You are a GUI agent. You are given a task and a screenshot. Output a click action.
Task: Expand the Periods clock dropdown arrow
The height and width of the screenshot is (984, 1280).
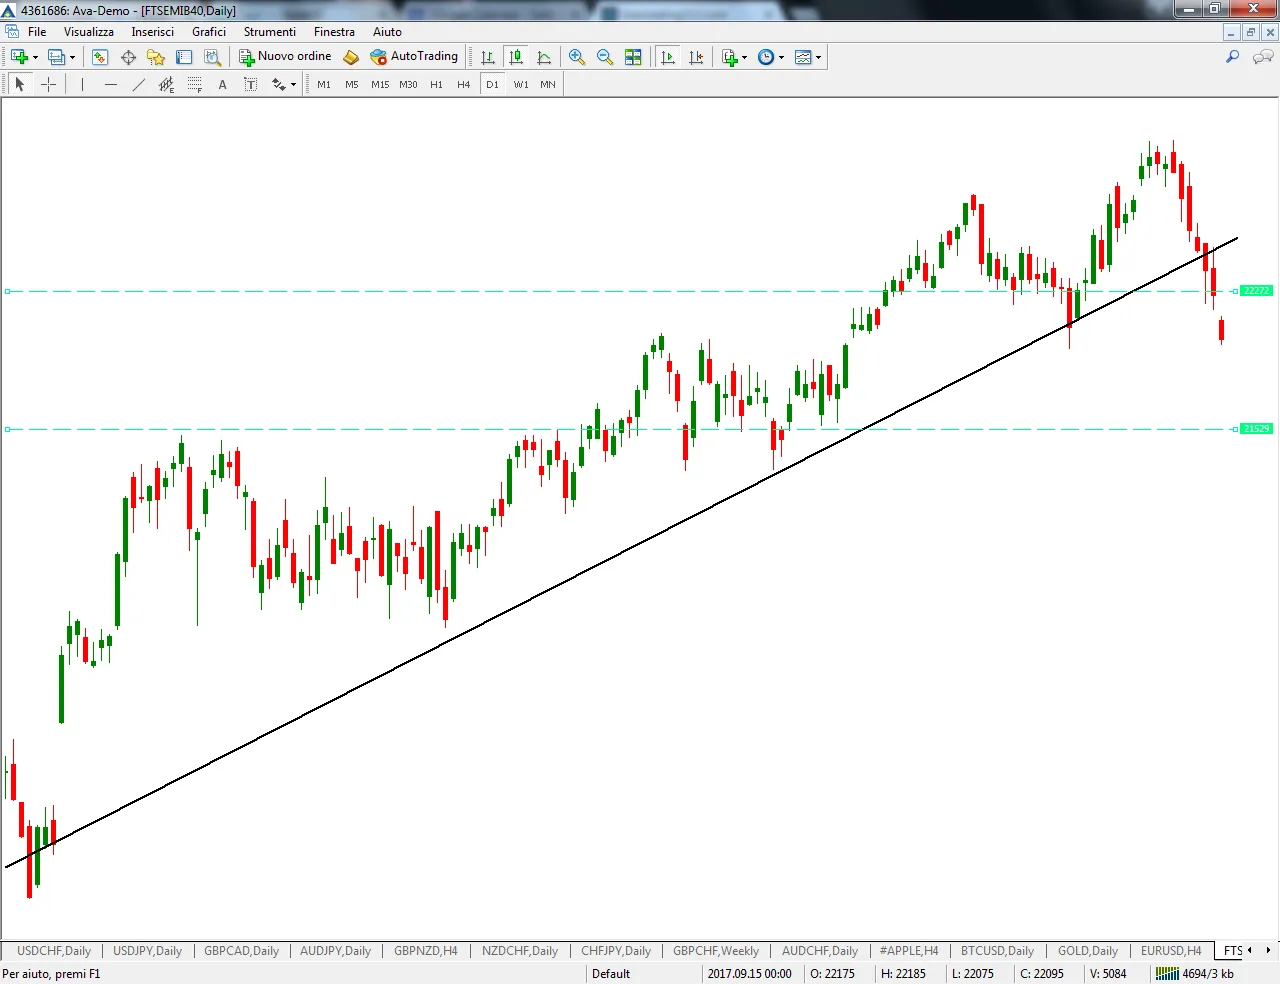point(782,57)
